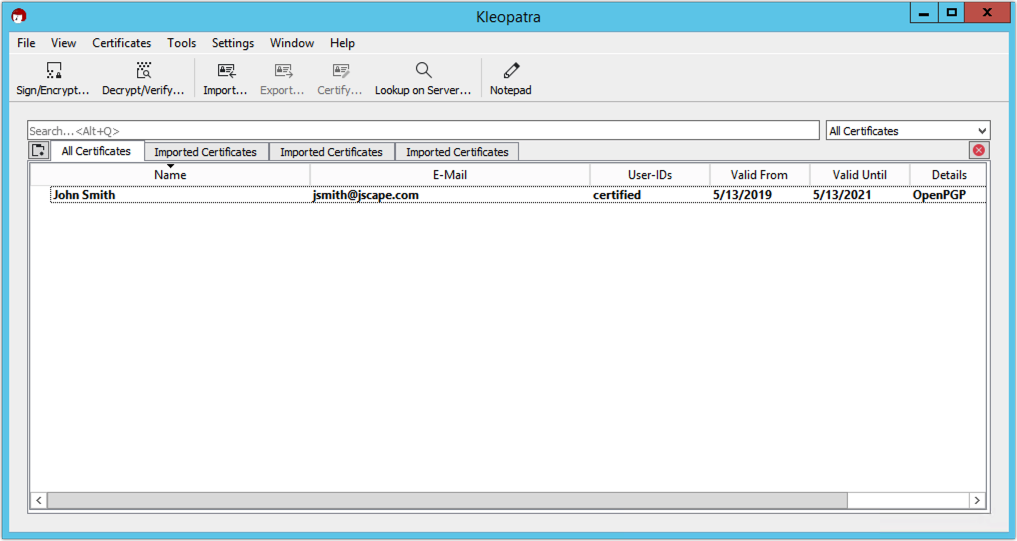Switch to the All Certificates tab
Screen dimensions: 1017x541
pyautogui.click(x=96, y=152)
